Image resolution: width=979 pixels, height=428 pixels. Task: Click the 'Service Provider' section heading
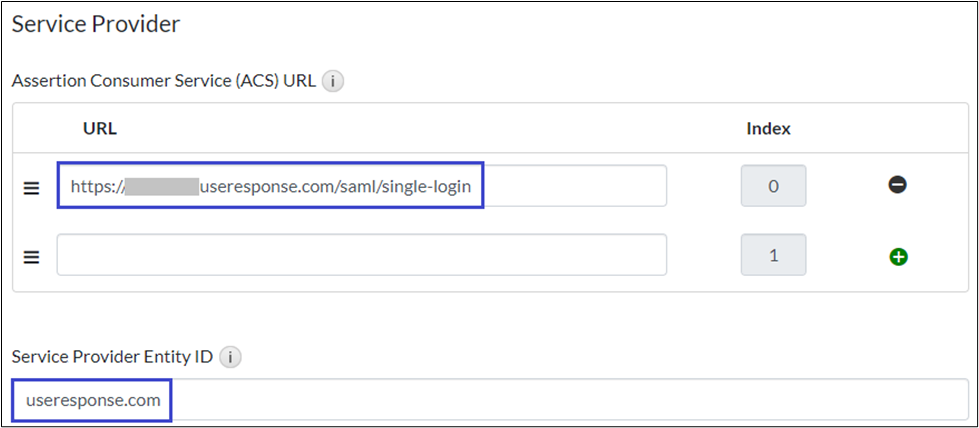click(96, 24)
